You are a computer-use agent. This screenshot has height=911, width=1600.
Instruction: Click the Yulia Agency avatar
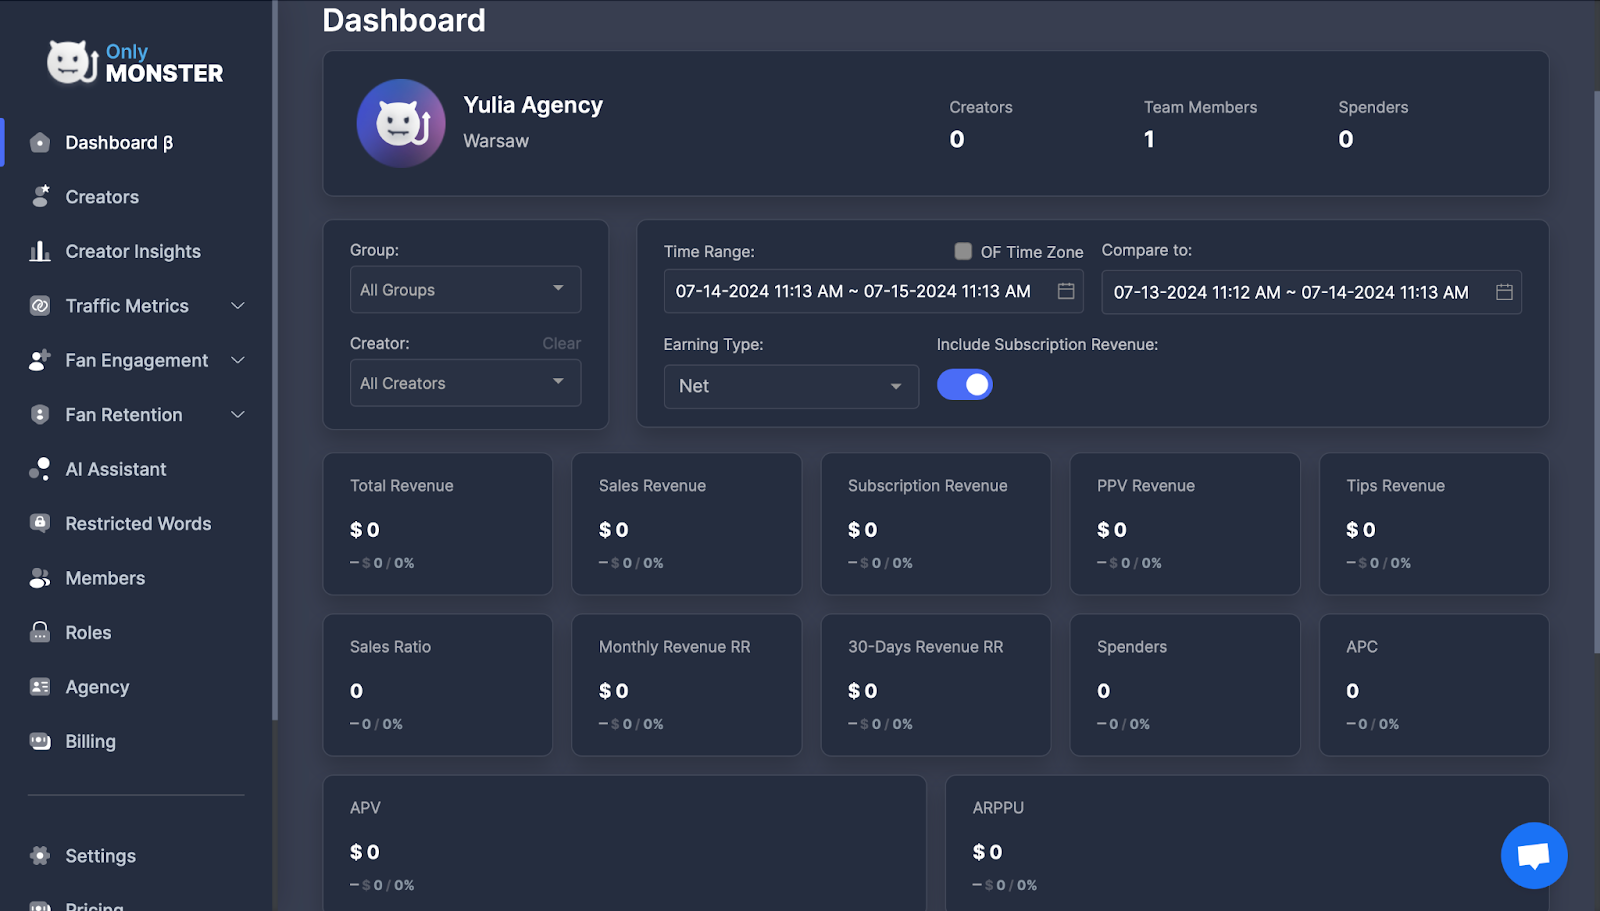pyautogui.click(x=401, y=123)
